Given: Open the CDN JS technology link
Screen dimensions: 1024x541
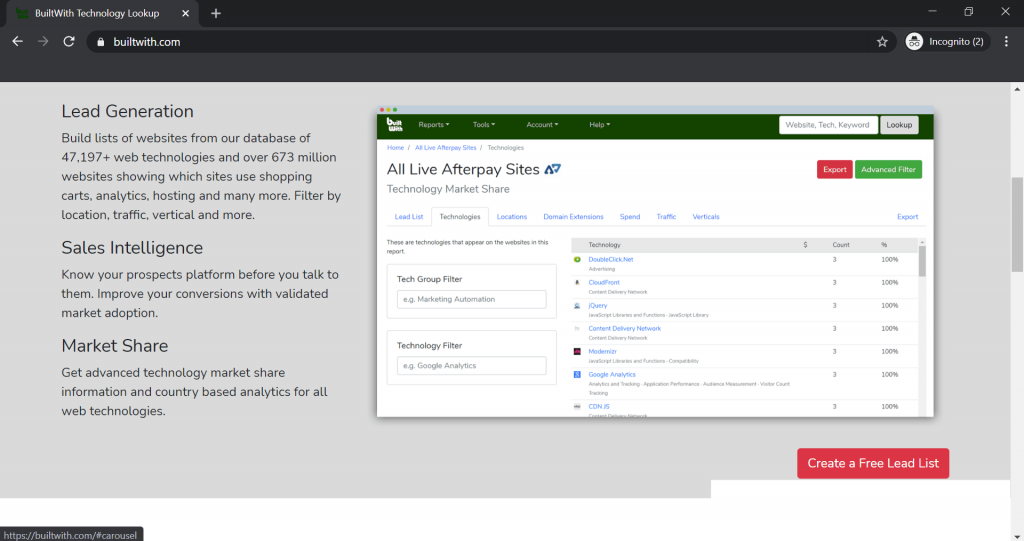Looking at the screenshot, I should point(599,406).
